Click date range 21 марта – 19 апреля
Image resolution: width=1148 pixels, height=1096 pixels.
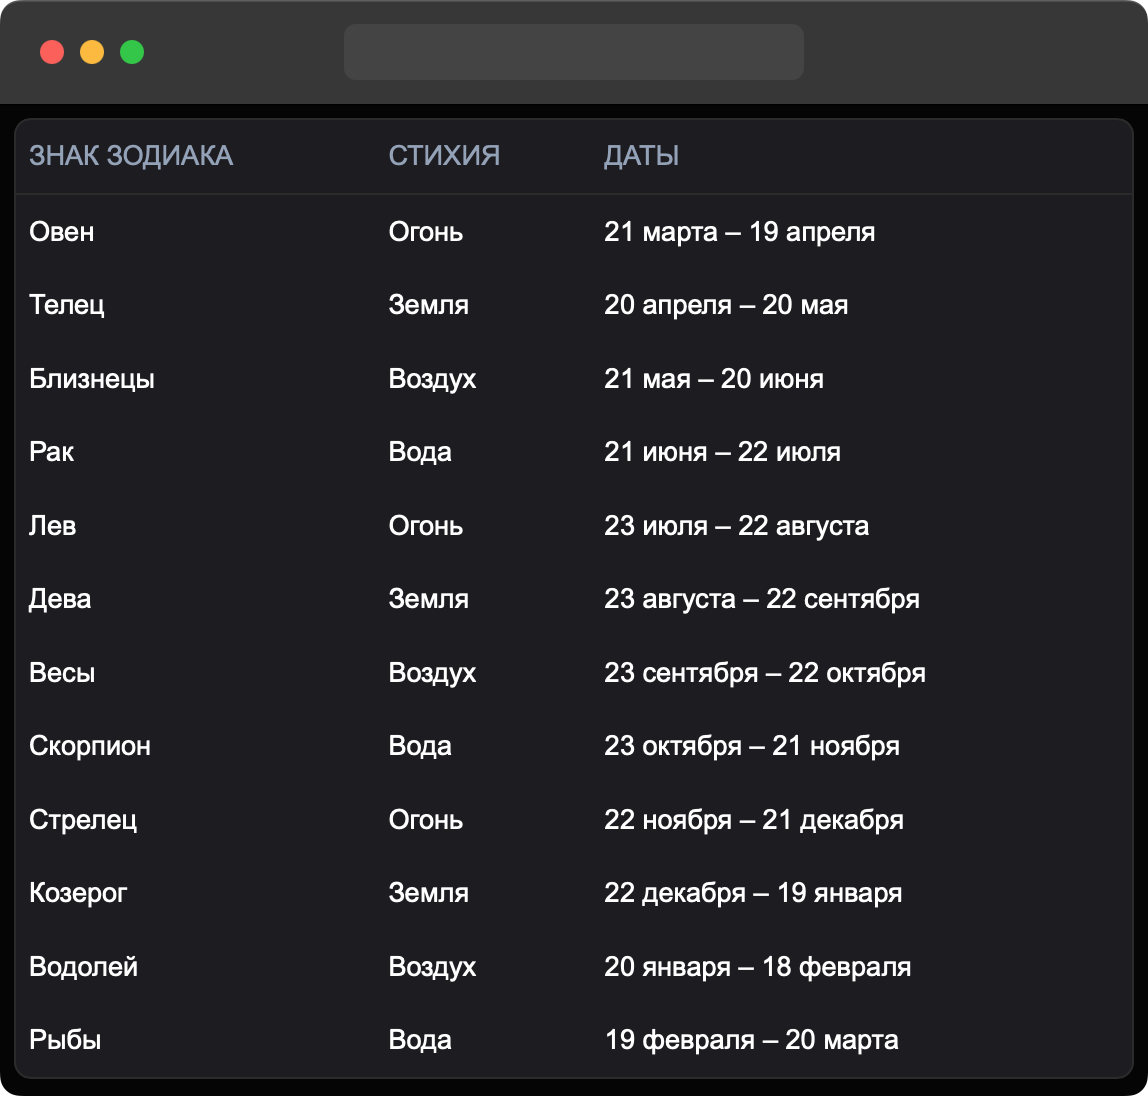(x=739, y=232)
